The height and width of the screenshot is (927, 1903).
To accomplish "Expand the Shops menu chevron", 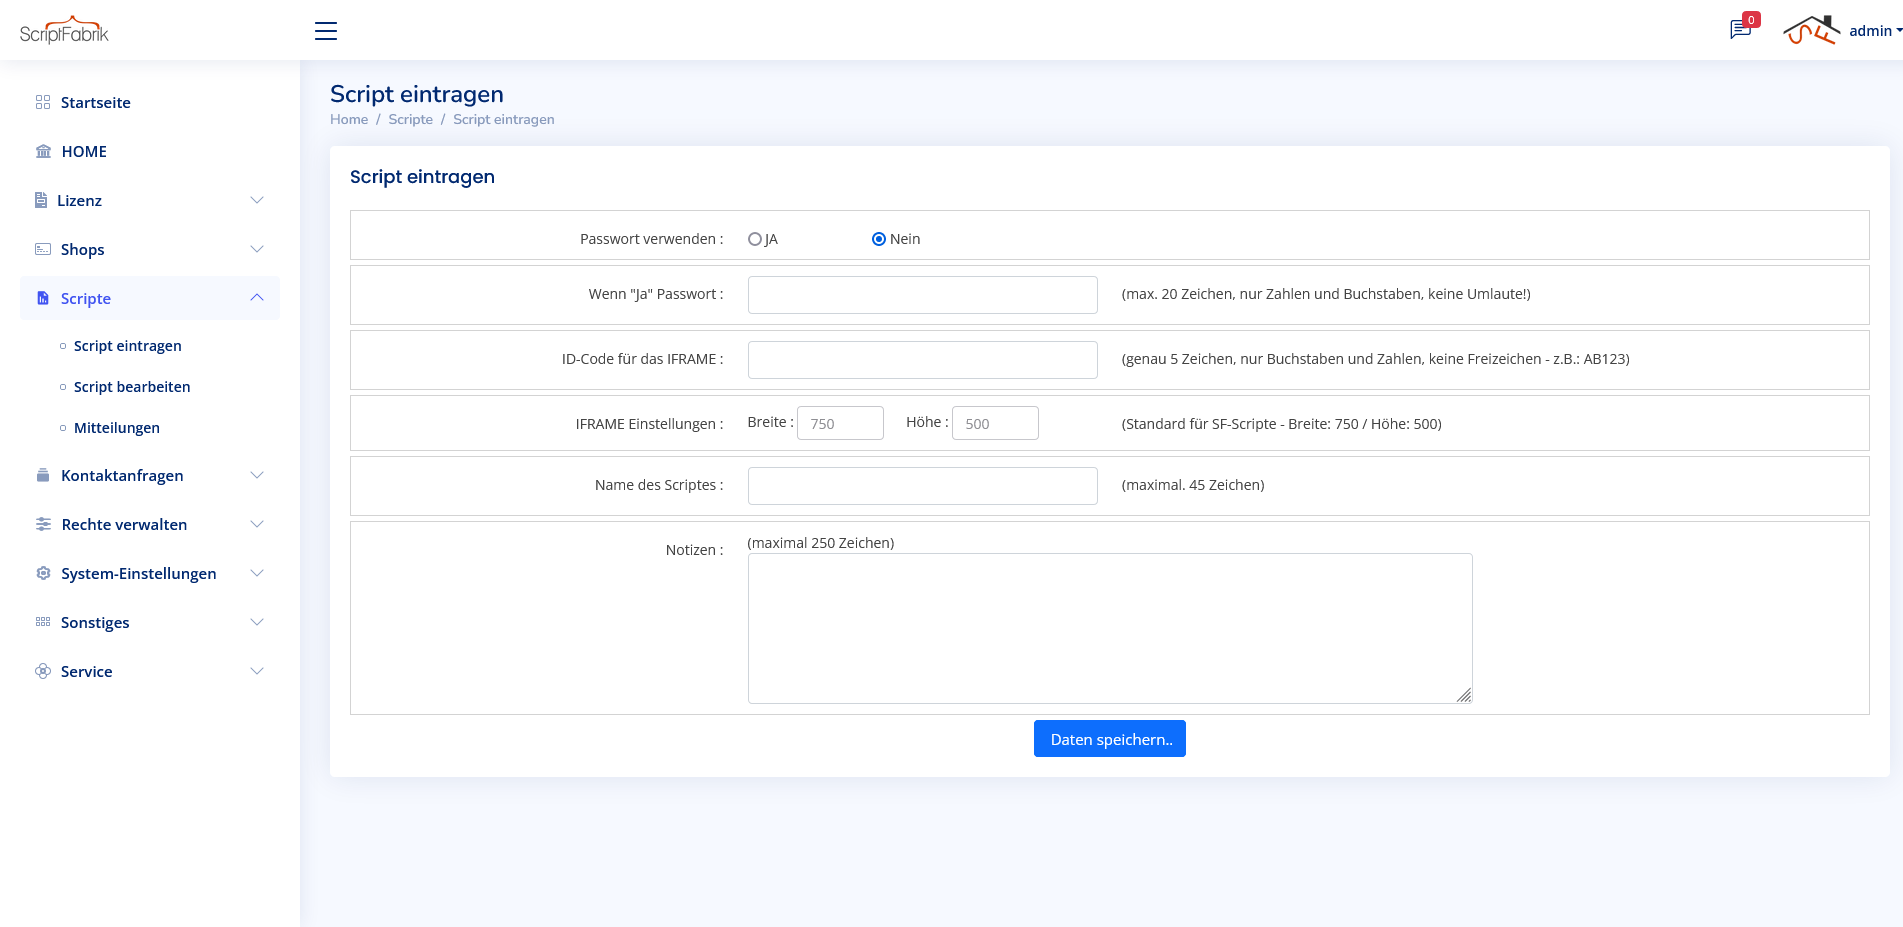I will [x=257, y=249].
